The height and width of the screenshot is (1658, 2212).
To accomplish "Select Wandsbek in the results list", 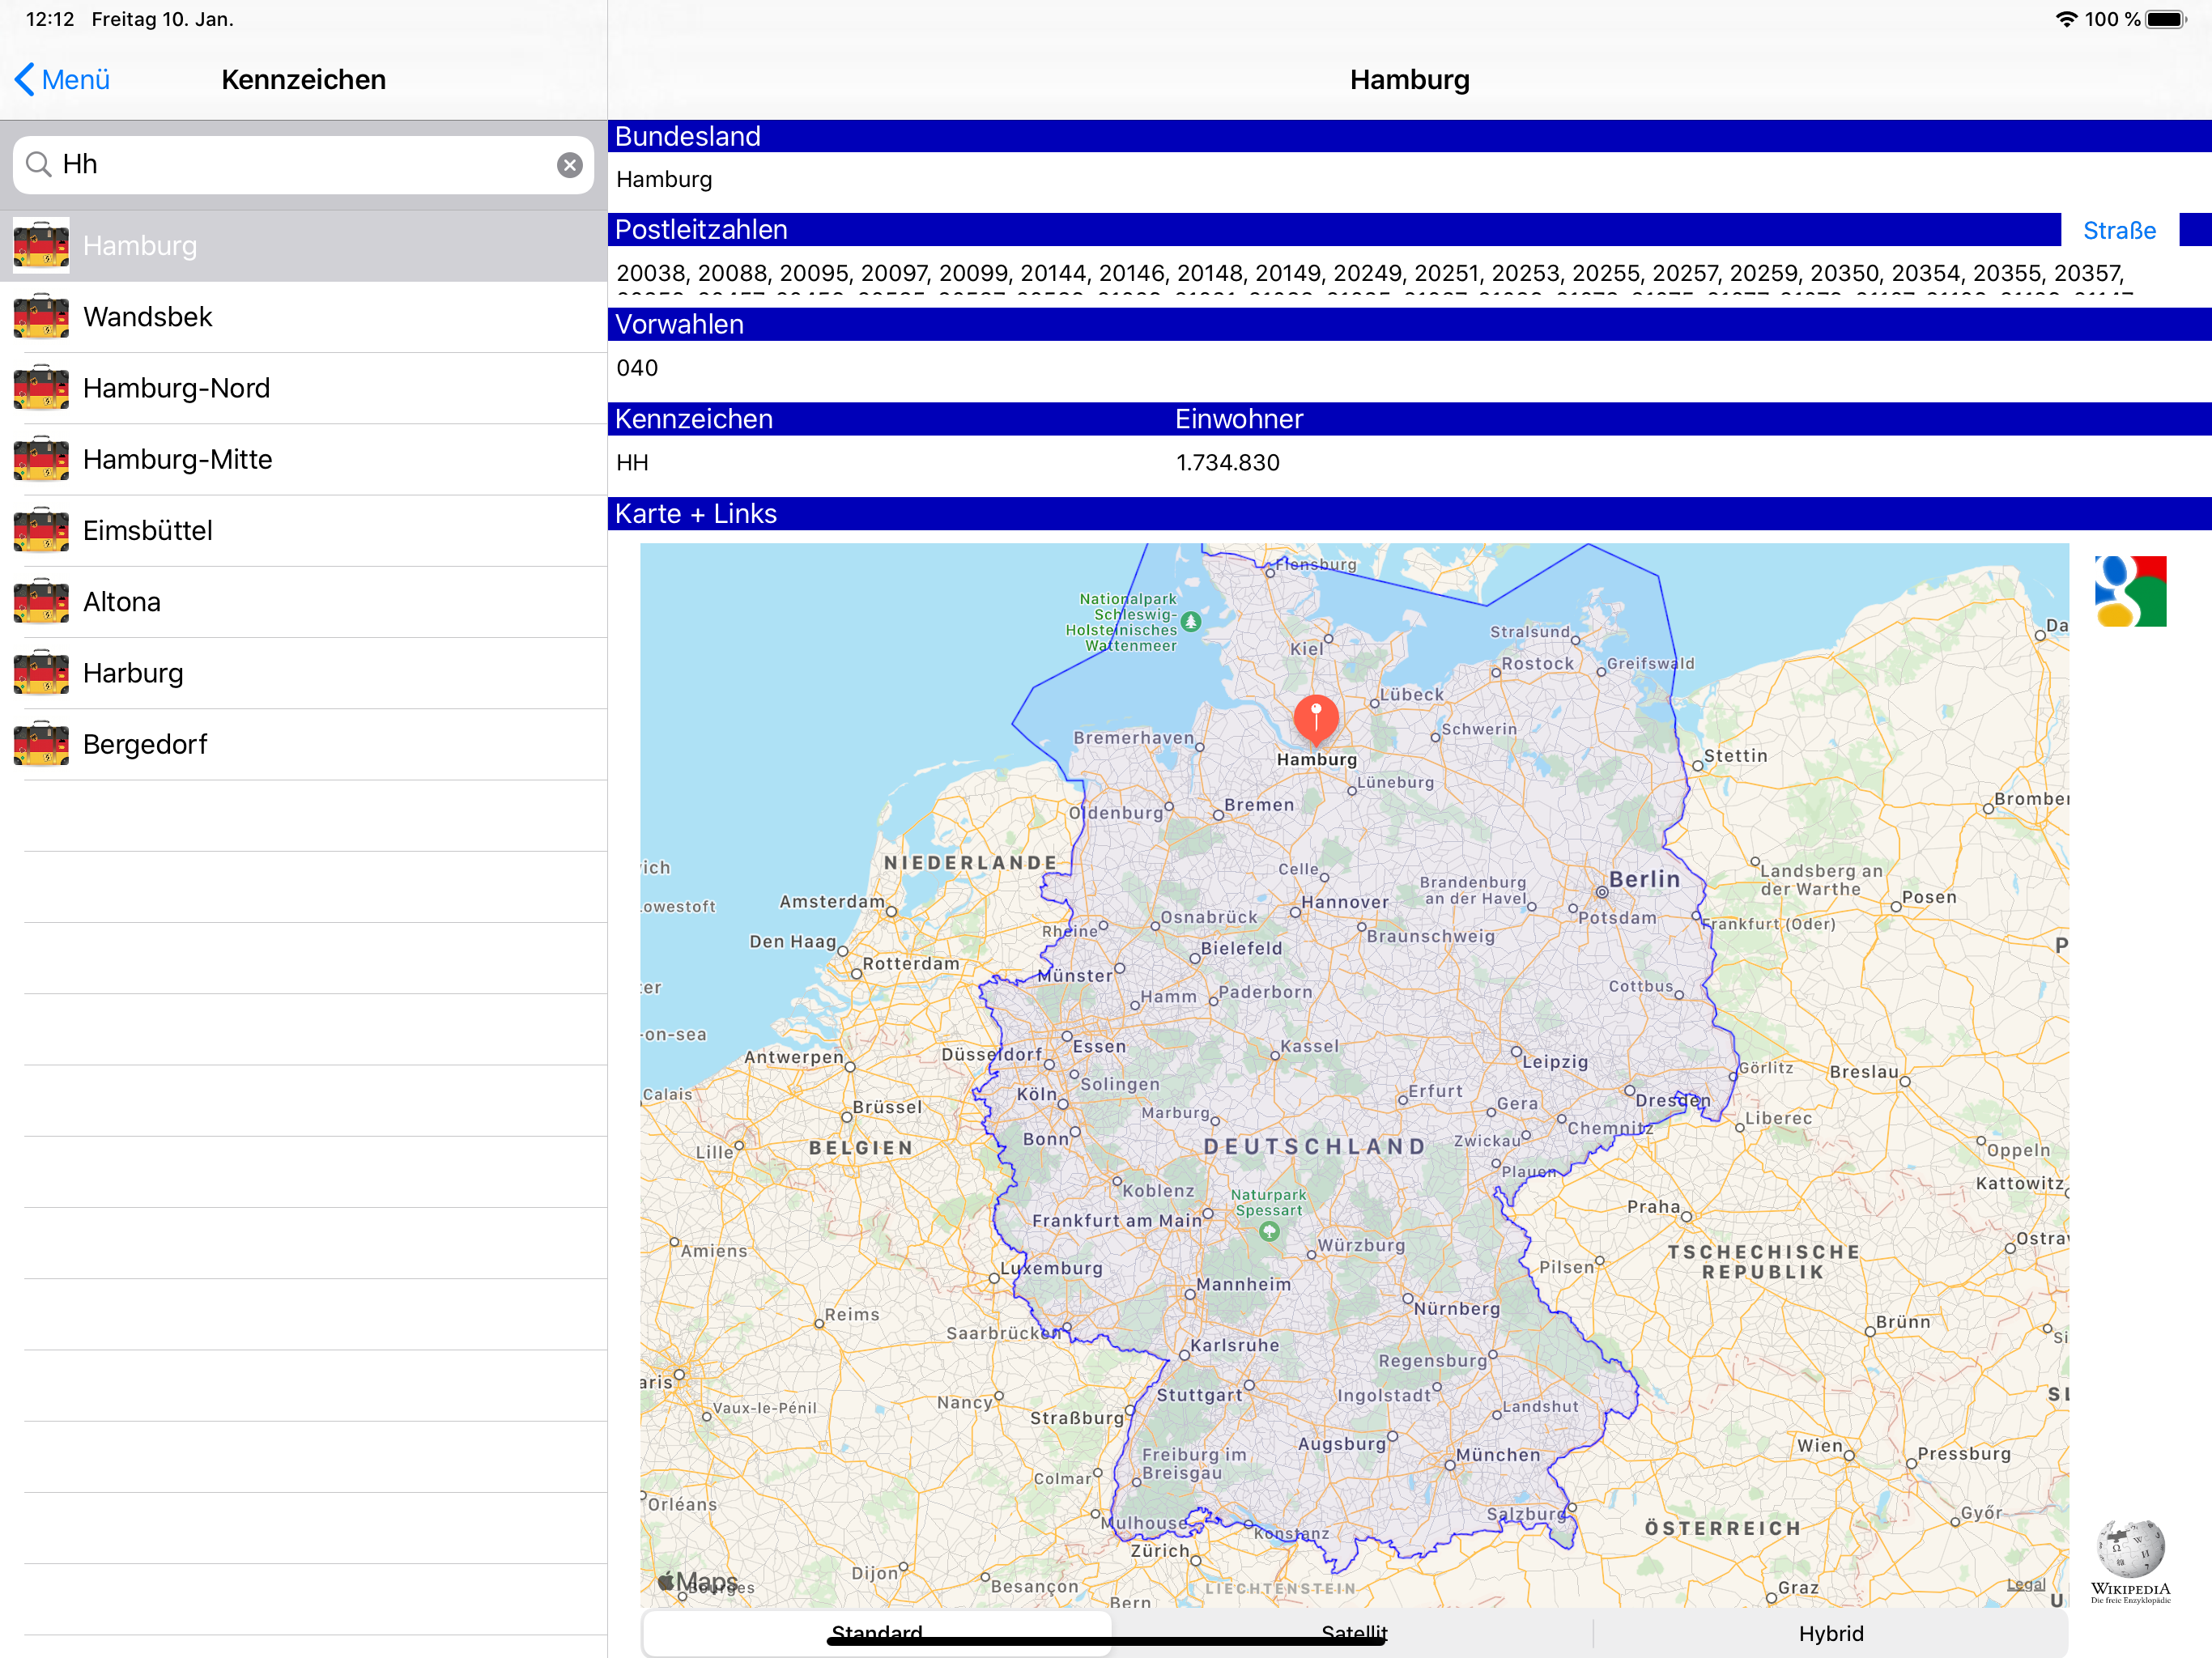I will [x=304, y=317].
